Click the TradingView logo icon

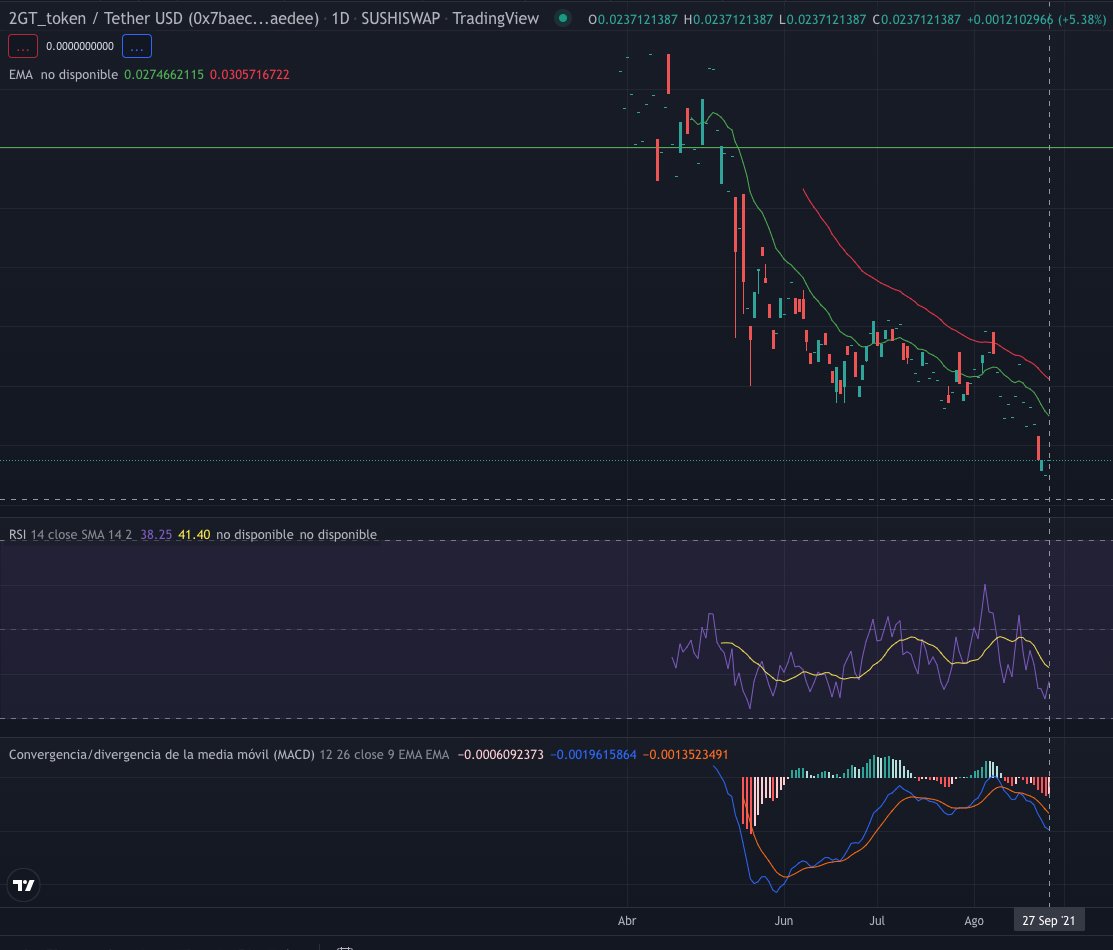[23, 885]
